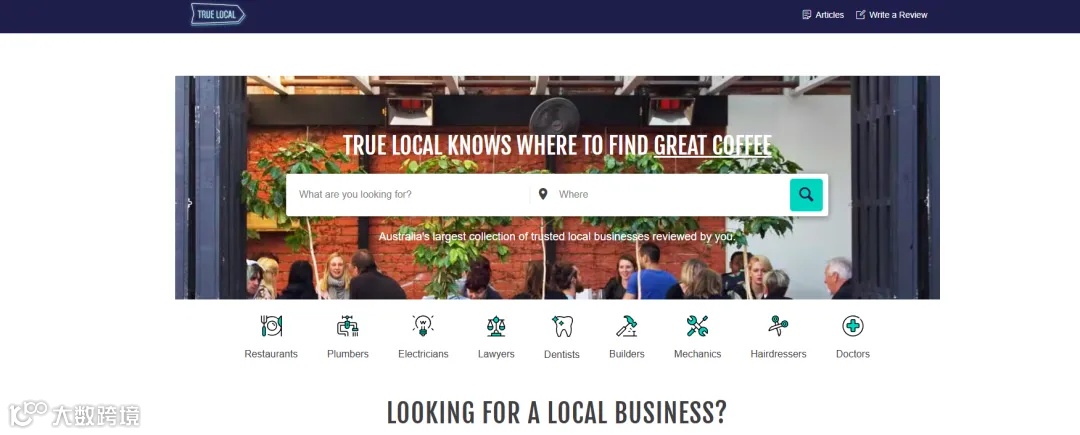Click the teal search magnifier button
The width and height of the screenshot is (1080, 435).
[x=806, y=195]
